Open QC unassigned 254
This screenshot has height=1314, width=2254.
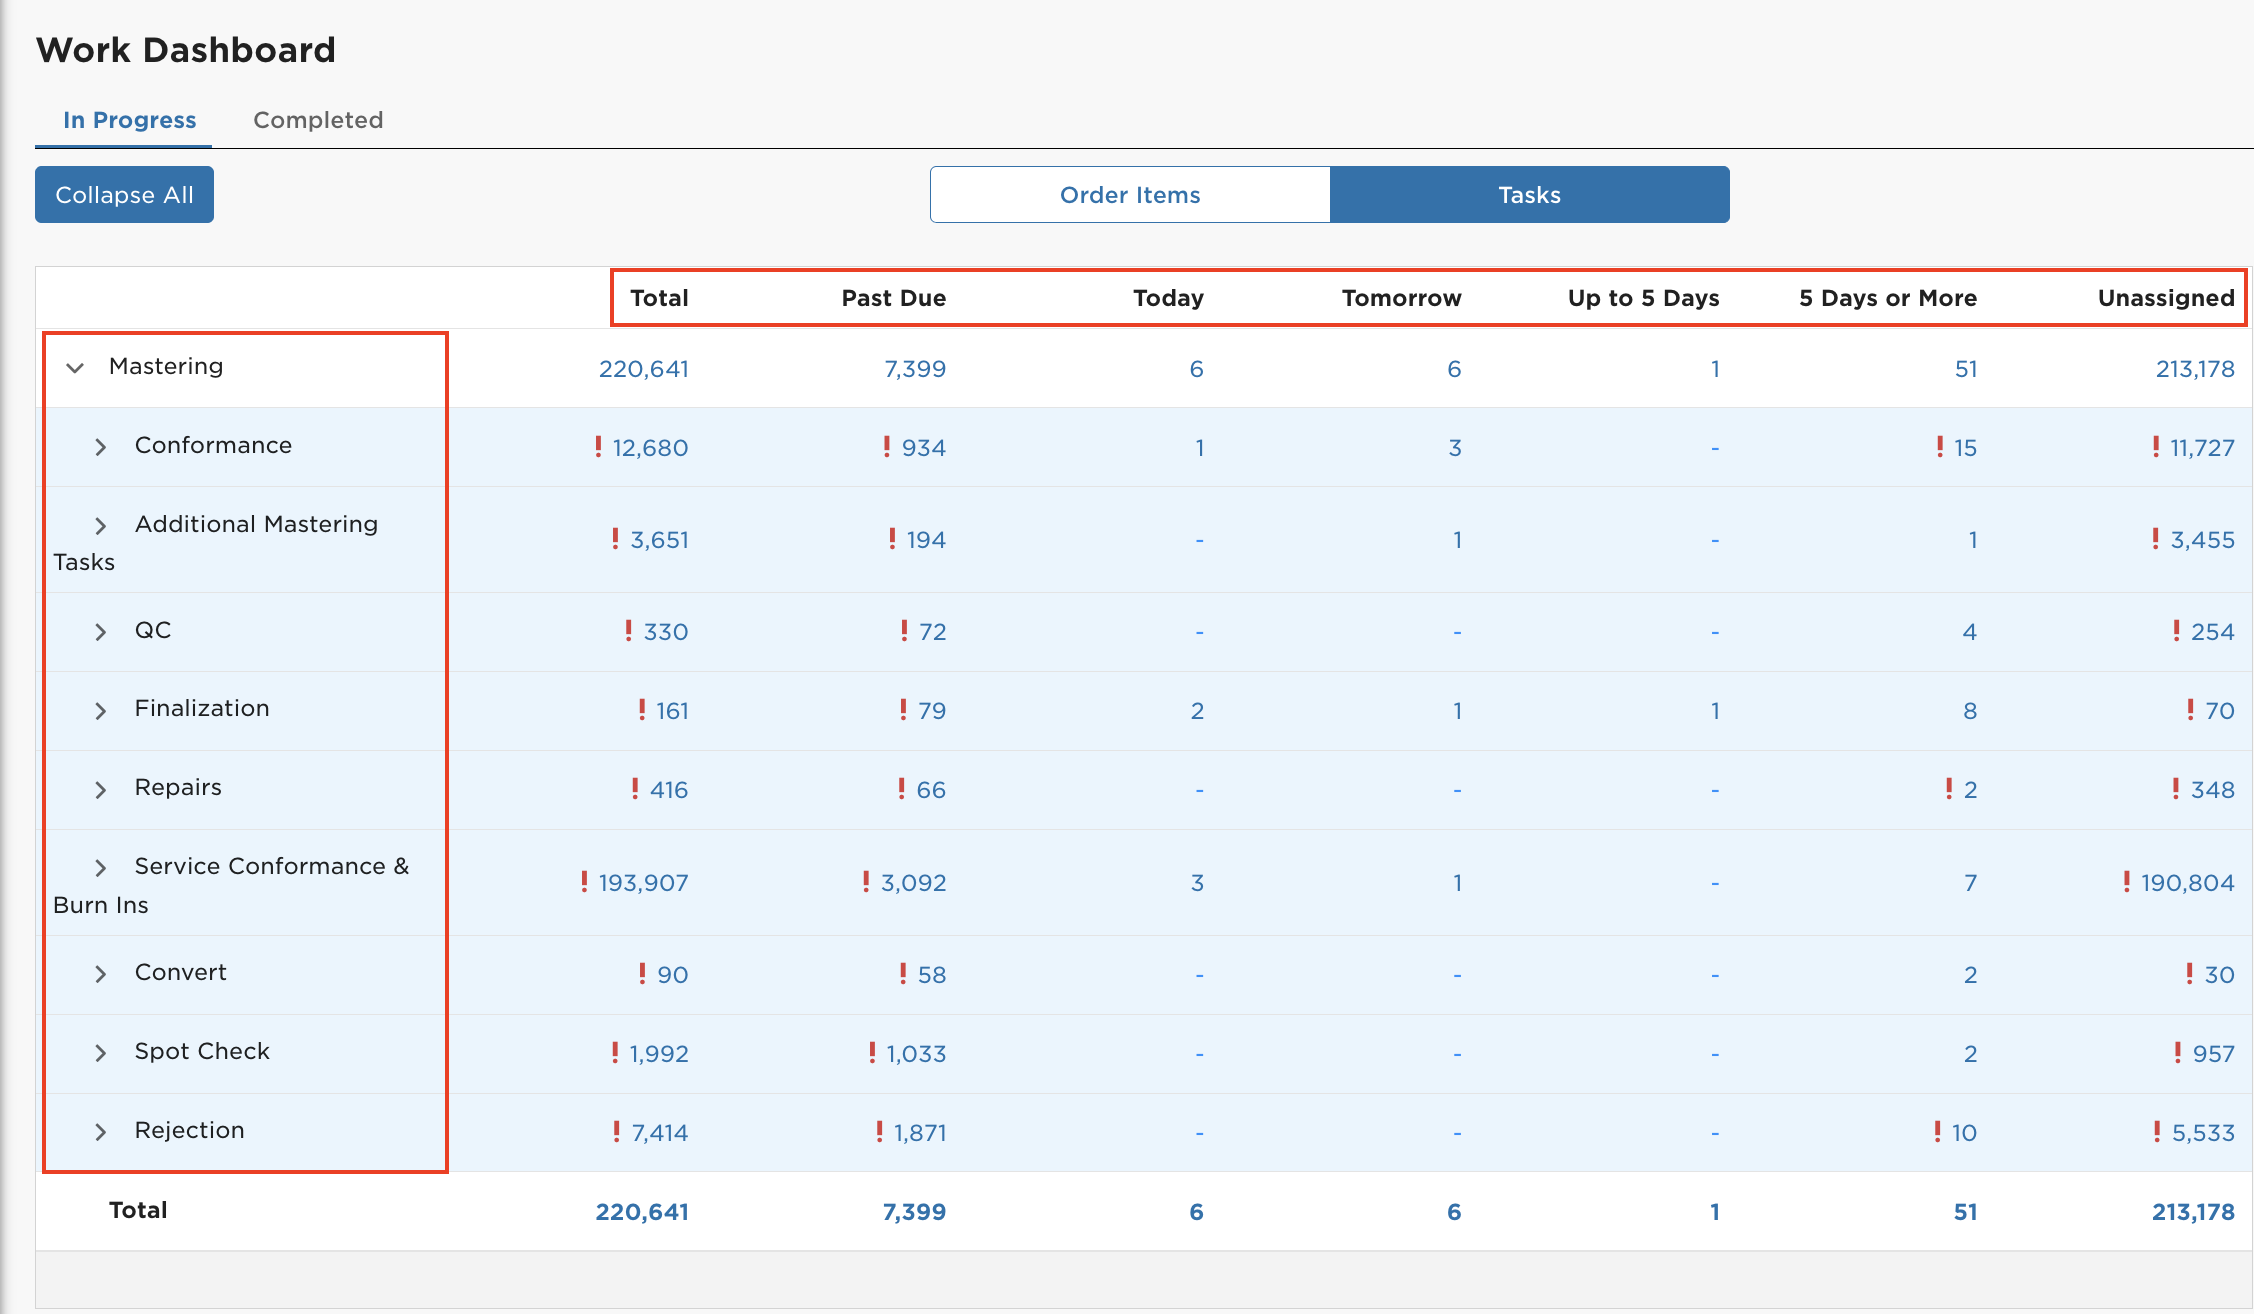pyautogui.click(x=2212, y=632)
